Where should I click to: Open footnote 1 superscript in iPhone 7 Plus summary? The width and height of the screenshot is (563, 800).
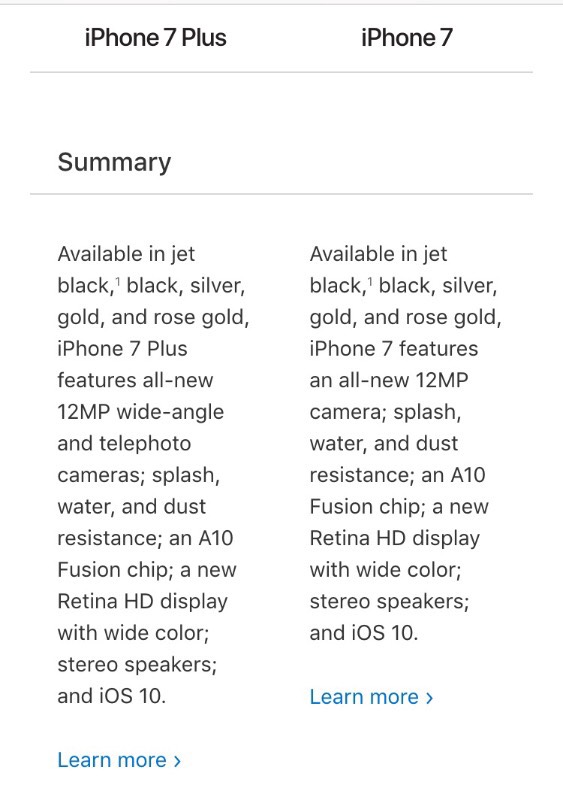pos(118,280)
